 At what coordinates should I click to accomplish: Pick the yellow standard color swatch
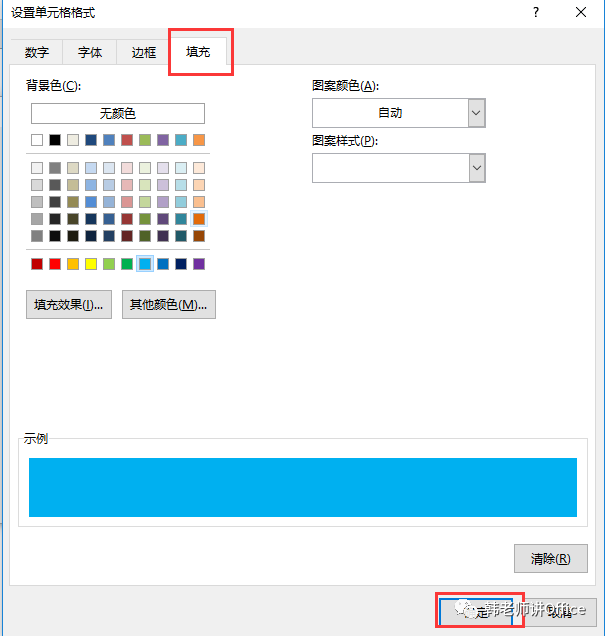point(91,264)
